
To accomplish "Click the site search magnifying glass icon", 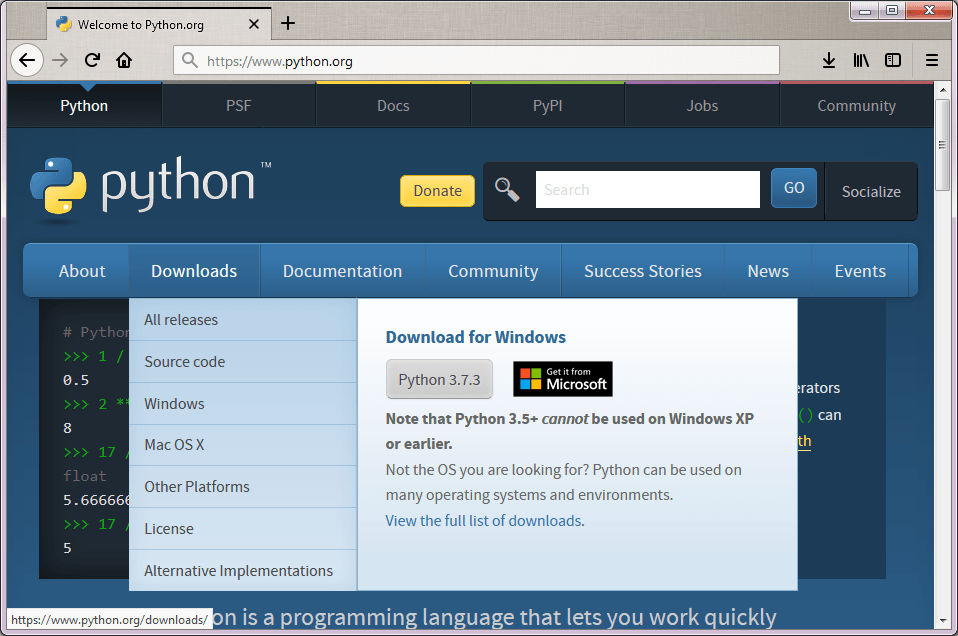I will [x=506, y=189].
